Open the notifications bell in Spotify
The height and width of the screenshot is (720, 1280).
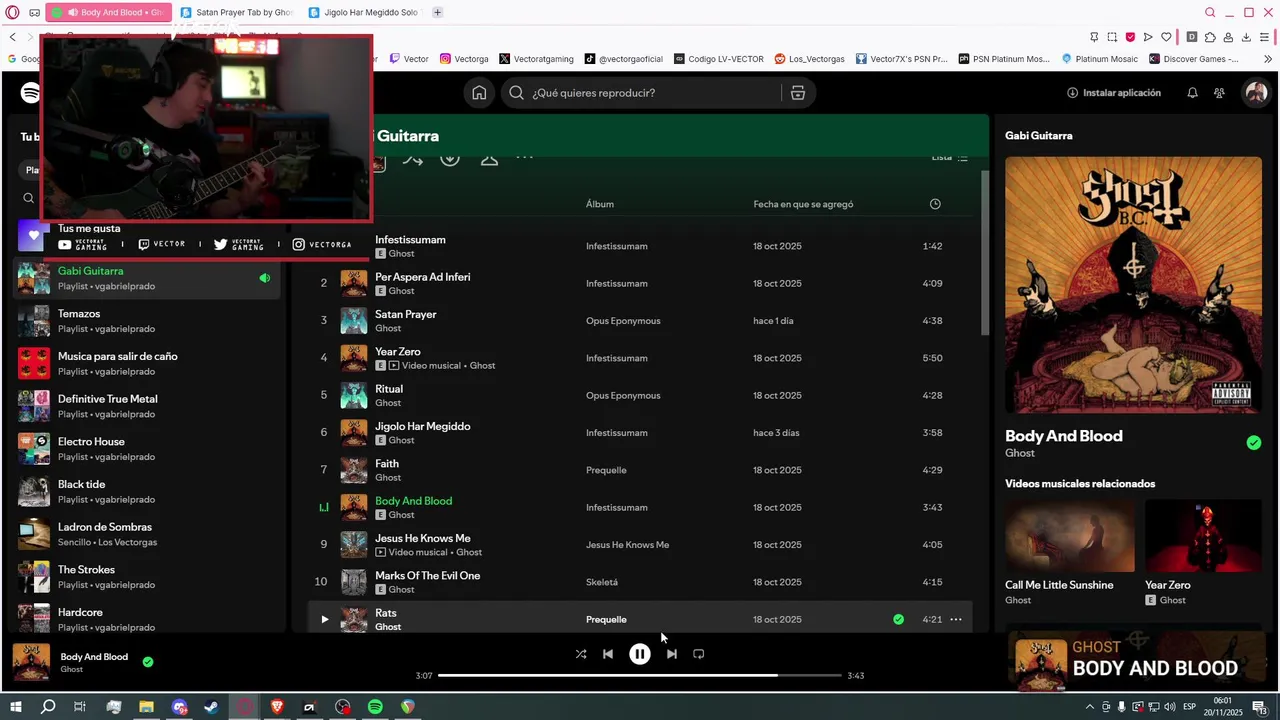coord(1192,93)
